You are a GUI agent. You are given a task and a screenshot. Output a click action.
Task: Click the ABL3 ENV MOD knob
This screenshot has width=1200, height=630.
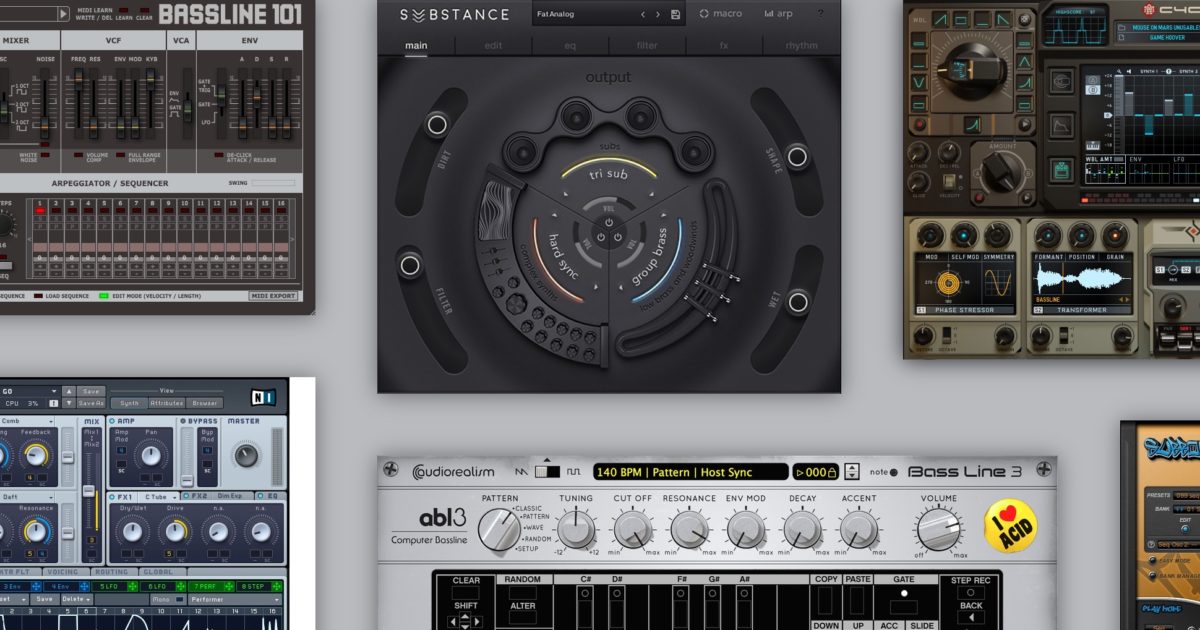click(746, 528)
